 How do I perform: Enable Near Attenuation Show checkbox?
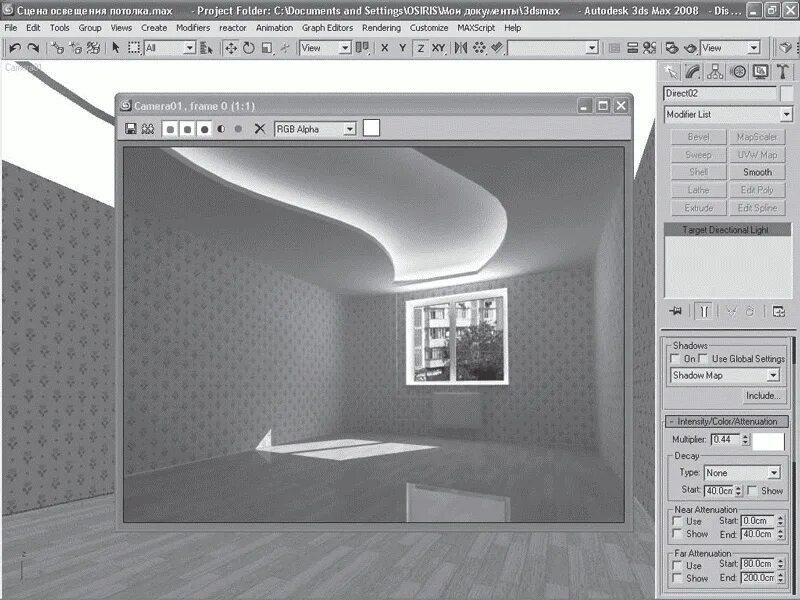678,534
